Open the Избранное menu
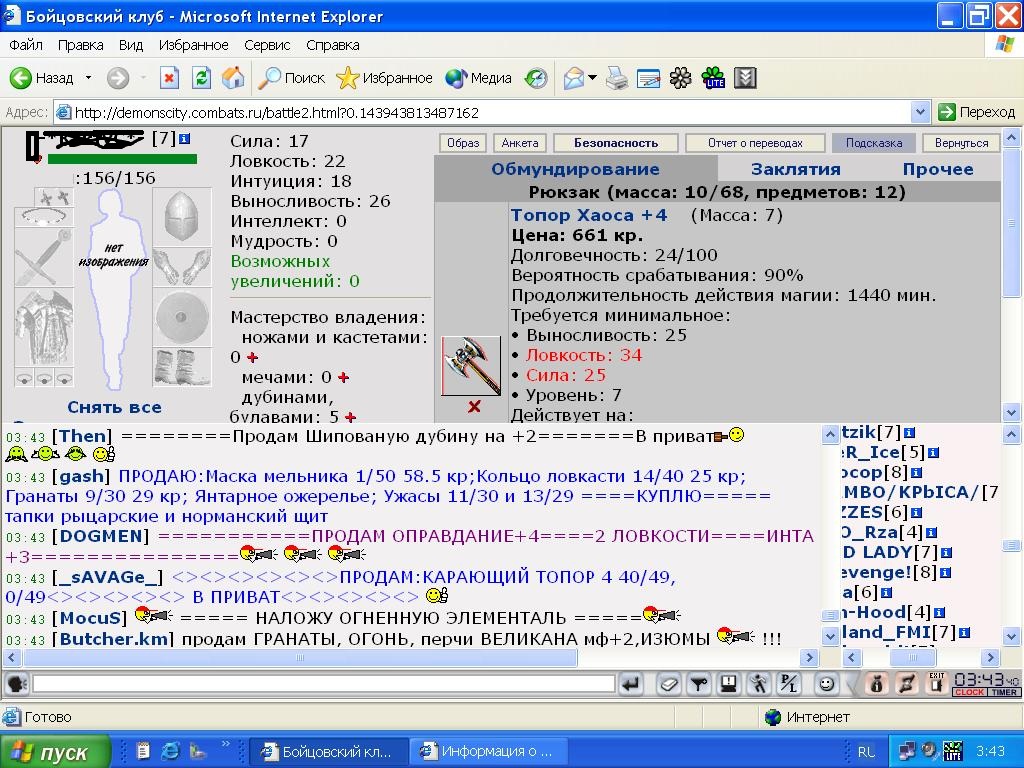The height and width of the screenshot is (768, 1024). click(x=193, y=45)
